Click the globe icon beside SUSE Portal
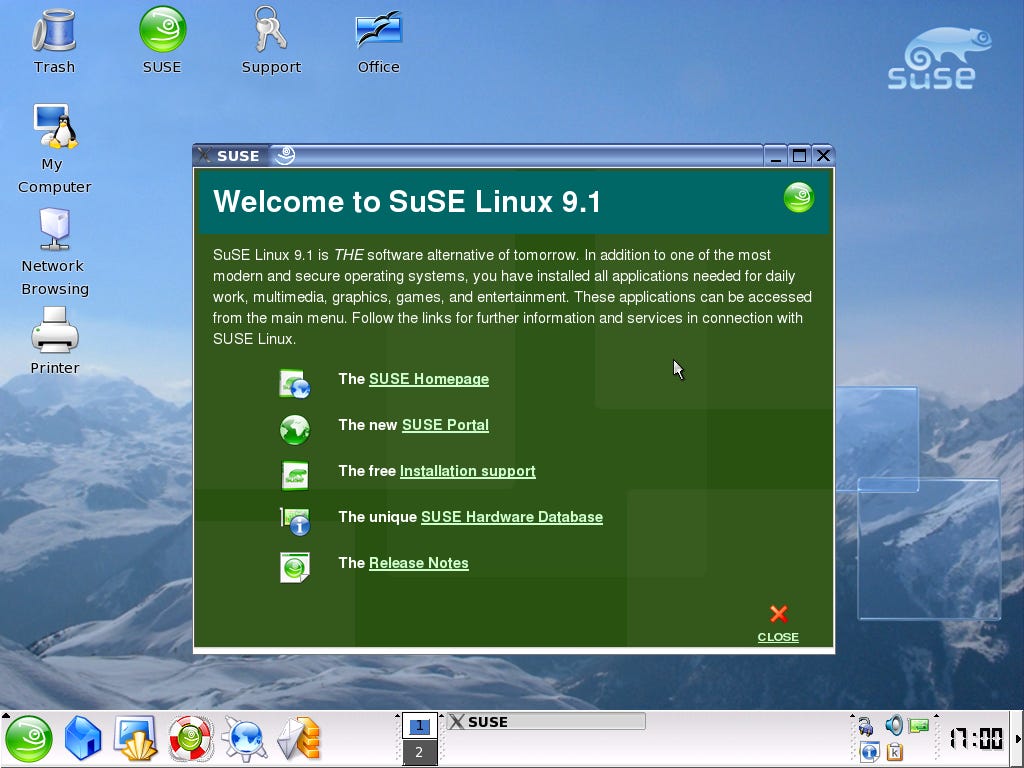 coord(295,430)
